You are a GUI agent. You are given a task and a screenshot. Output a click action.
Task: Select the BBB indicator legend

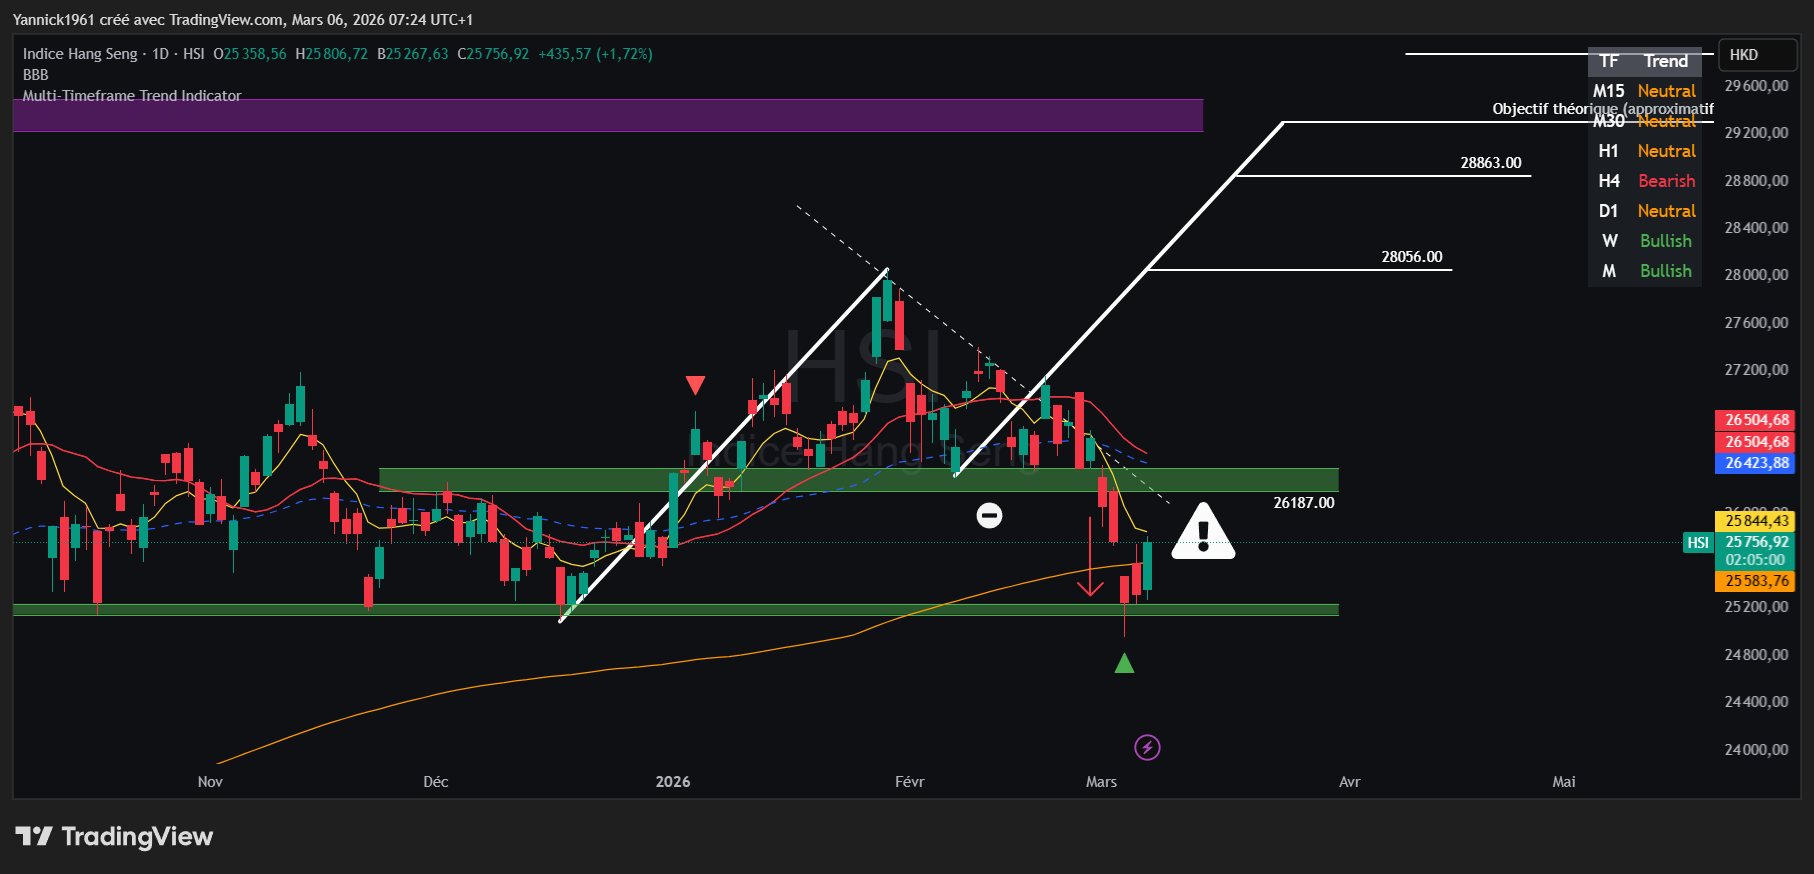point(36,75)
